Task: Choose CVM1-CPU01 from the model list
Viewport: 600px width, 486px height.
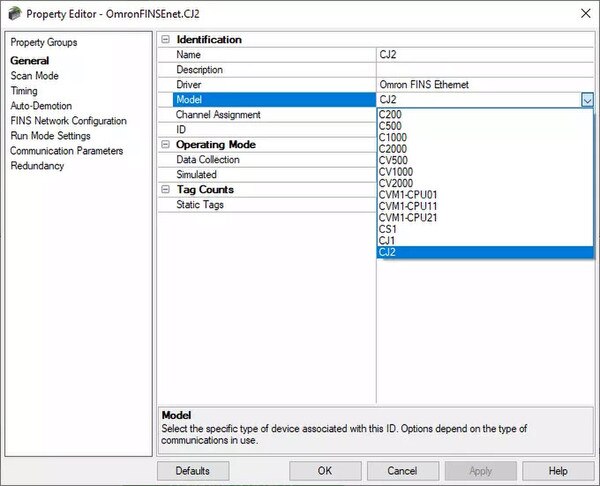Action: (x=485, y=195)
